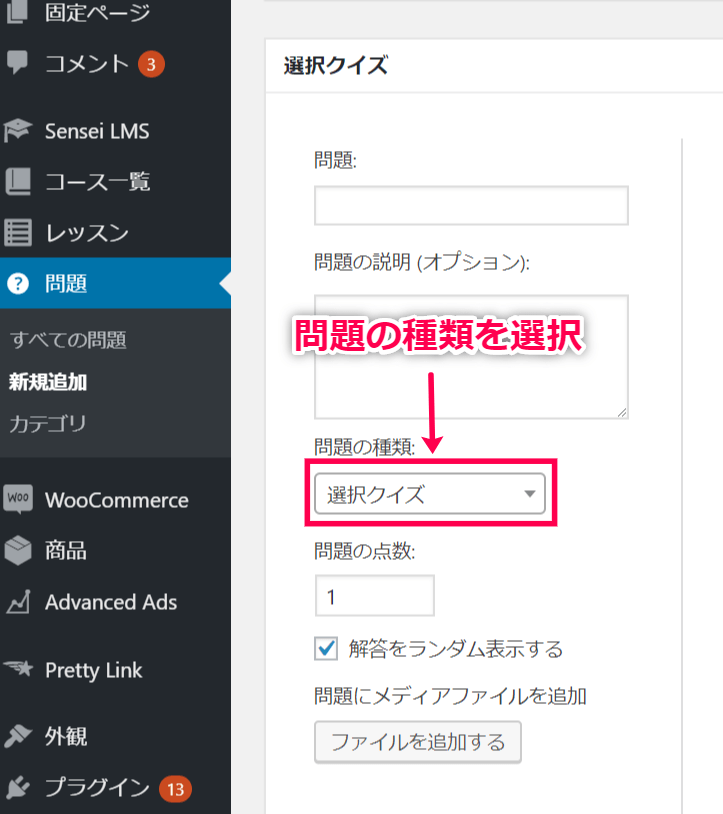Select the 問題 menu item
The width and height of the screenshot is (723, 814).
tap(115, 283)
